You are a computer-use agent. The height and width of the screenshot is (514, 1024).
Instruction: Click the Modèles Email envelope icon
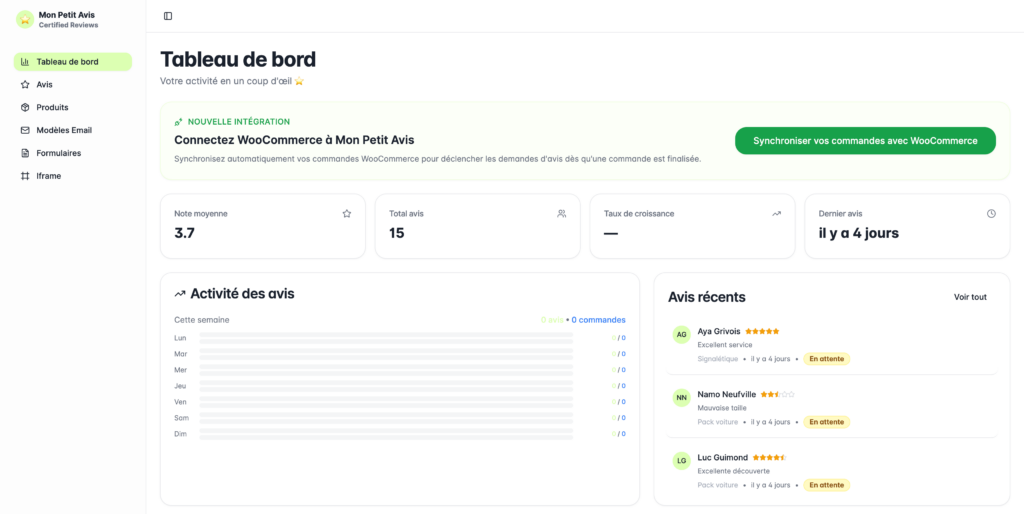point(26,130)
